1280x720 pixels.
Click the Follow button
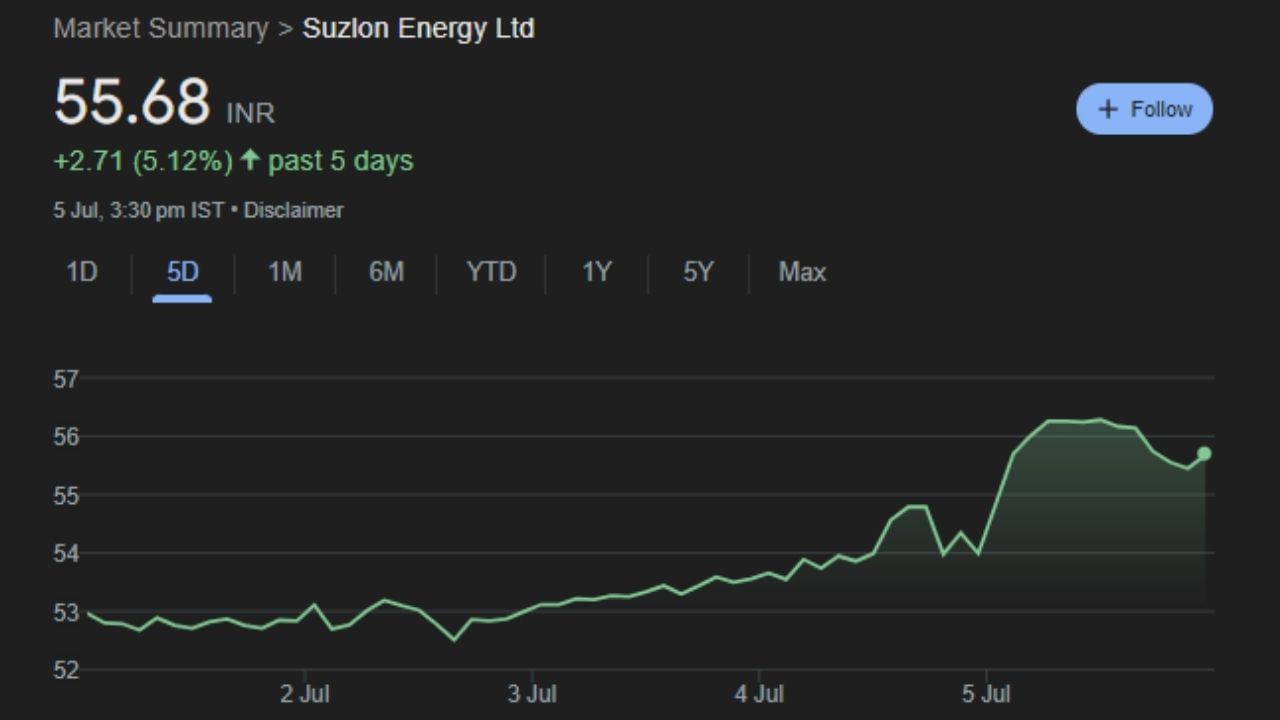click(1144, 109)
